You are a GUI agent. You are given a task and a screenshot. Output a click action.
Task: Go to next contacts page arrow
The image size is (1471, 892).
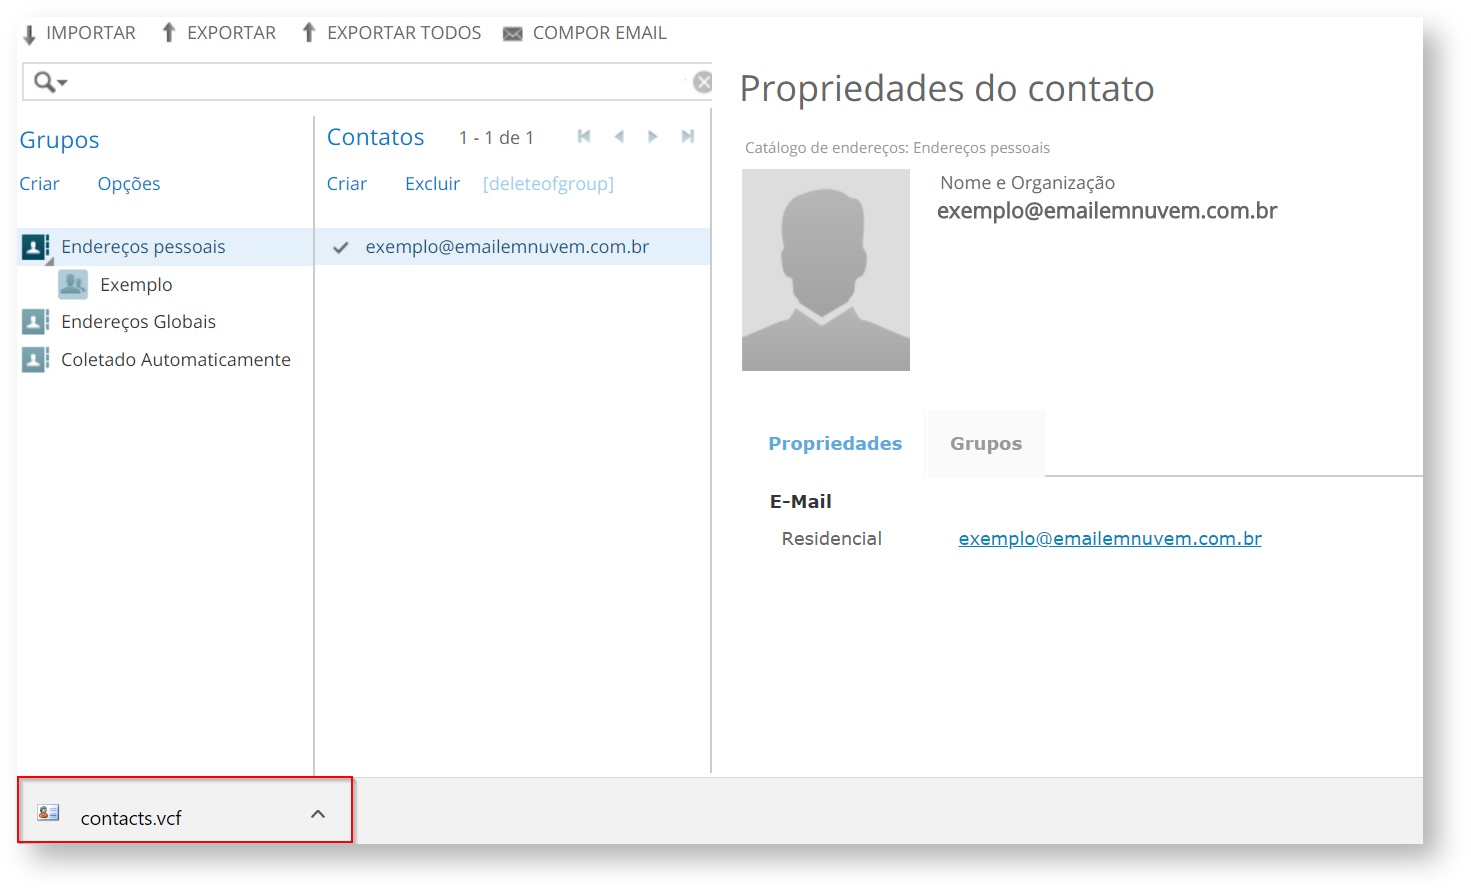coord(652,137)
